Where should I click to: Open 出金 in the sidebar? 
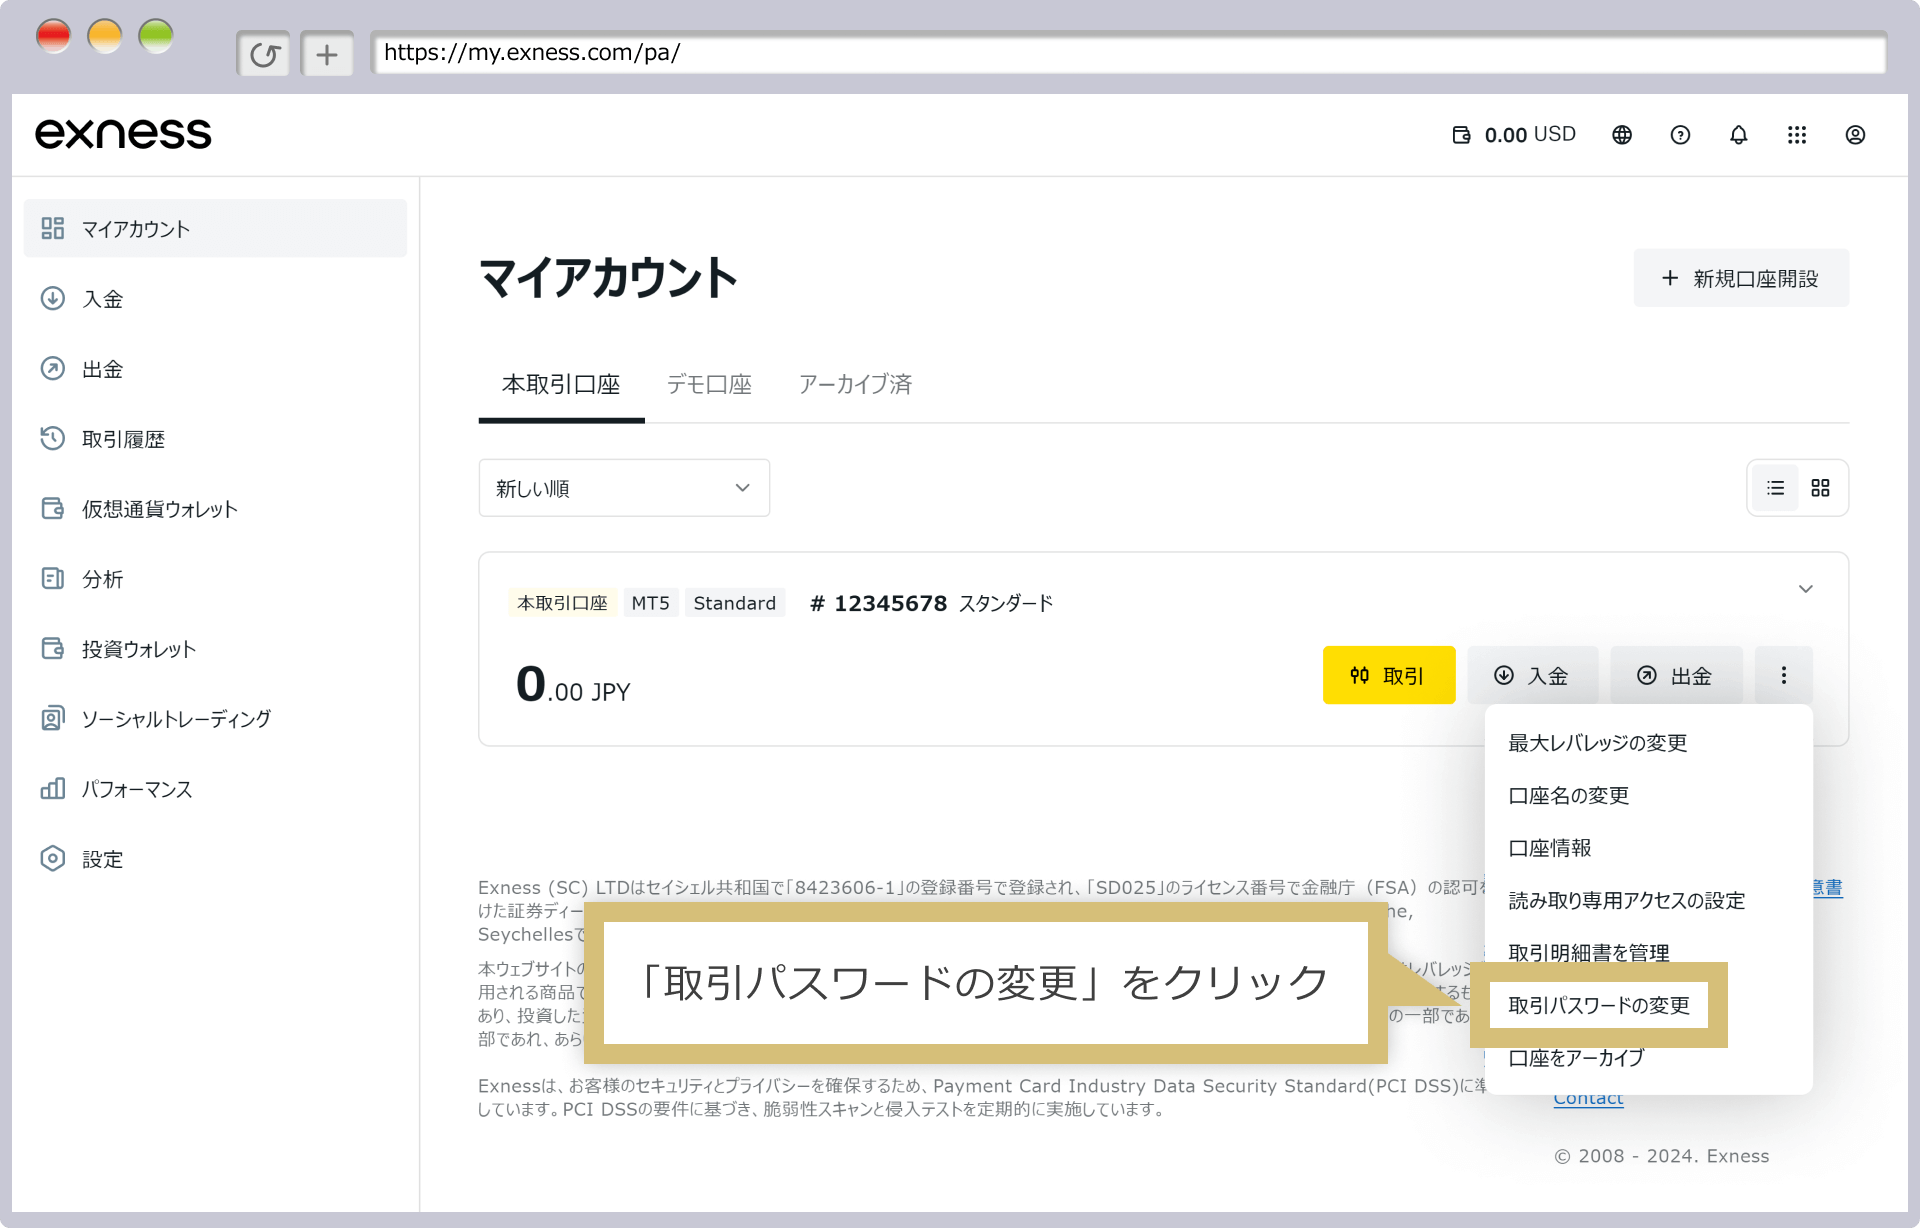click(x=215, y=368)
